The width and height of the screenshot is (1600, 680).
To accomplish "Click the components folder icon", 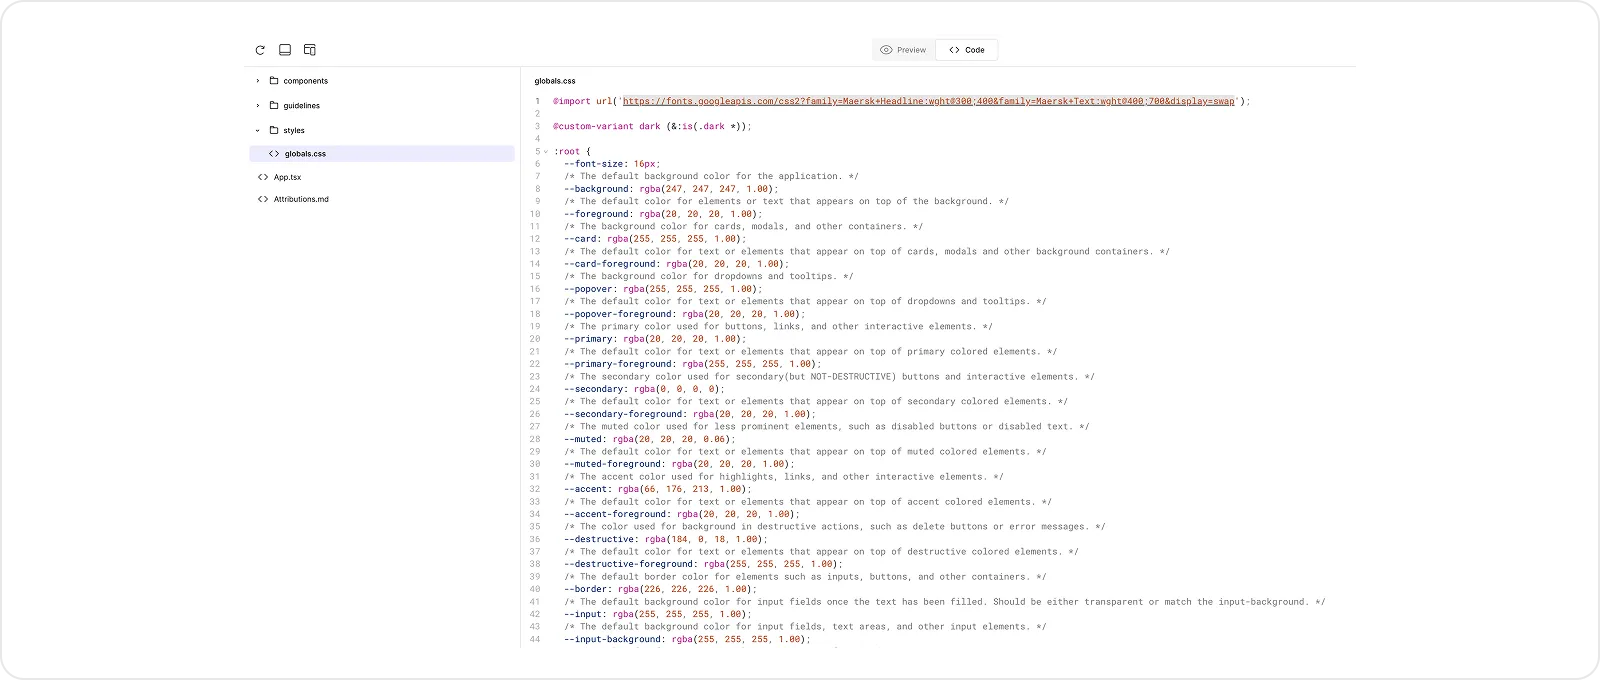I will coord(274,81).
